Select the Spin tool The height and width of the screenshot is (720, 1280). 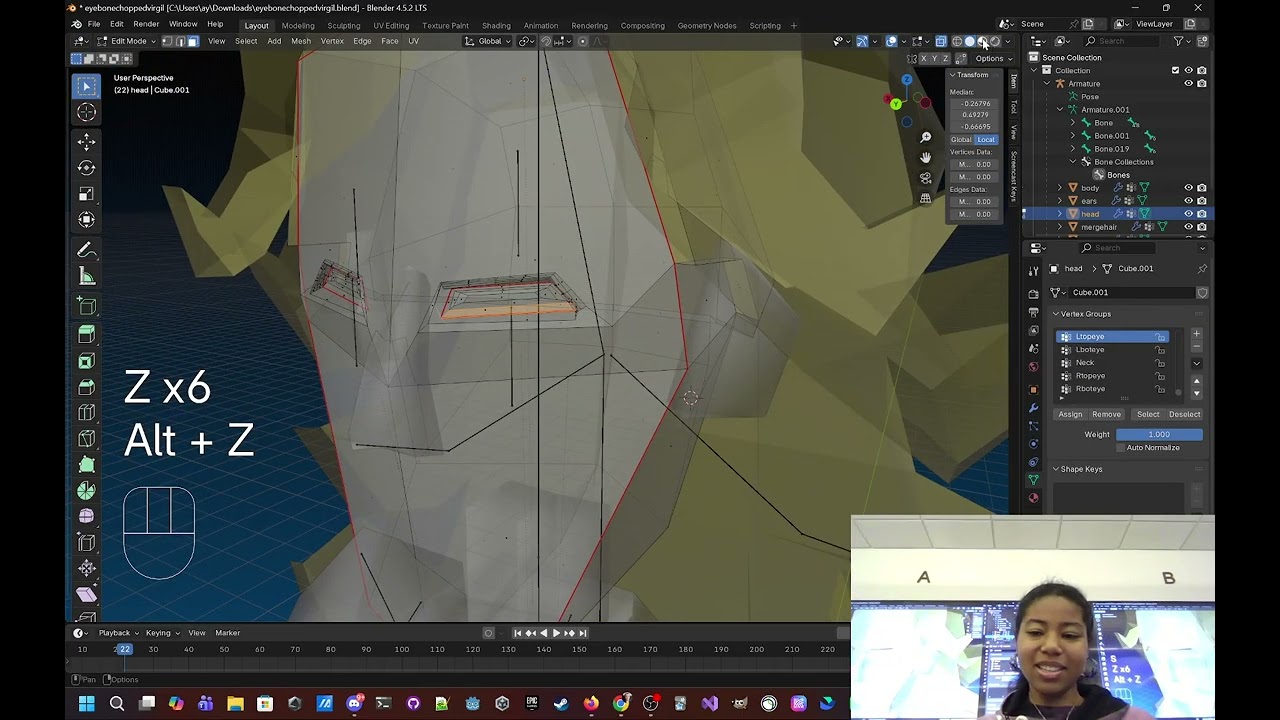87,491
